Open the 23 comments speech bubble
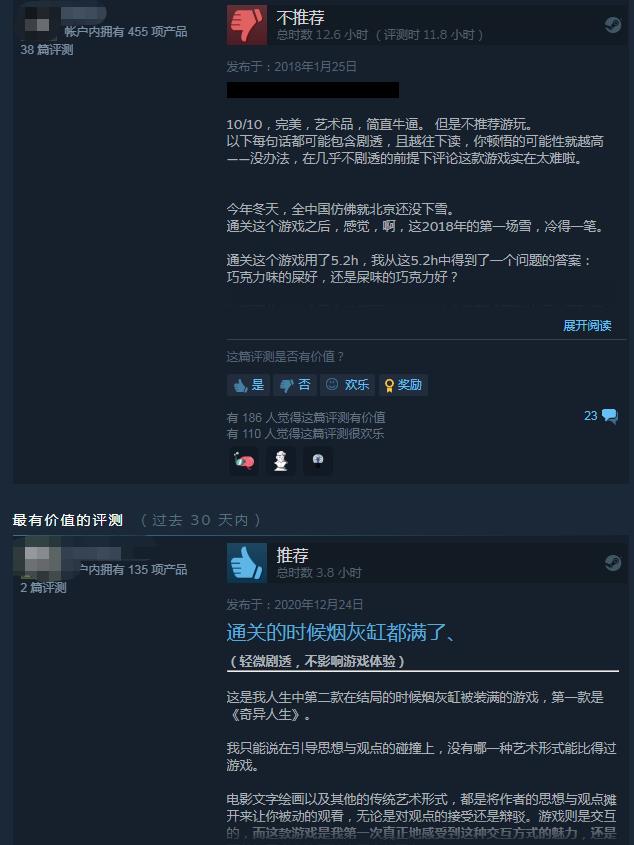This screenshot has width=634, height=845. pos(601,415)
